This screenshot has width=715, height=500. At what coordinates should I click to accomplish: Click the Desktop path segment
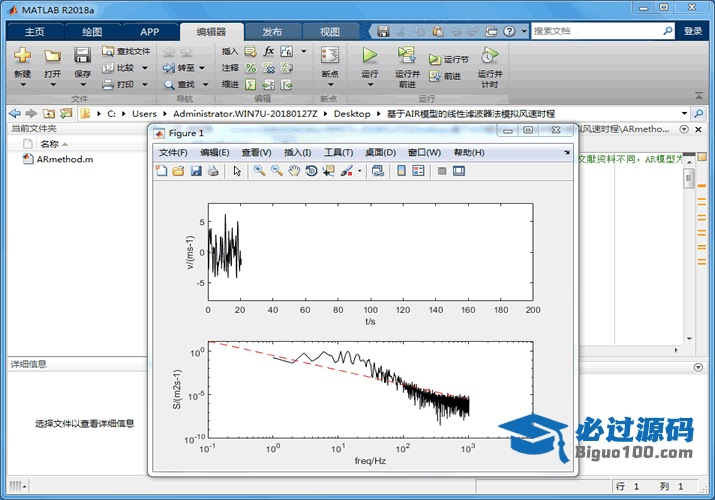click(352, 113)
